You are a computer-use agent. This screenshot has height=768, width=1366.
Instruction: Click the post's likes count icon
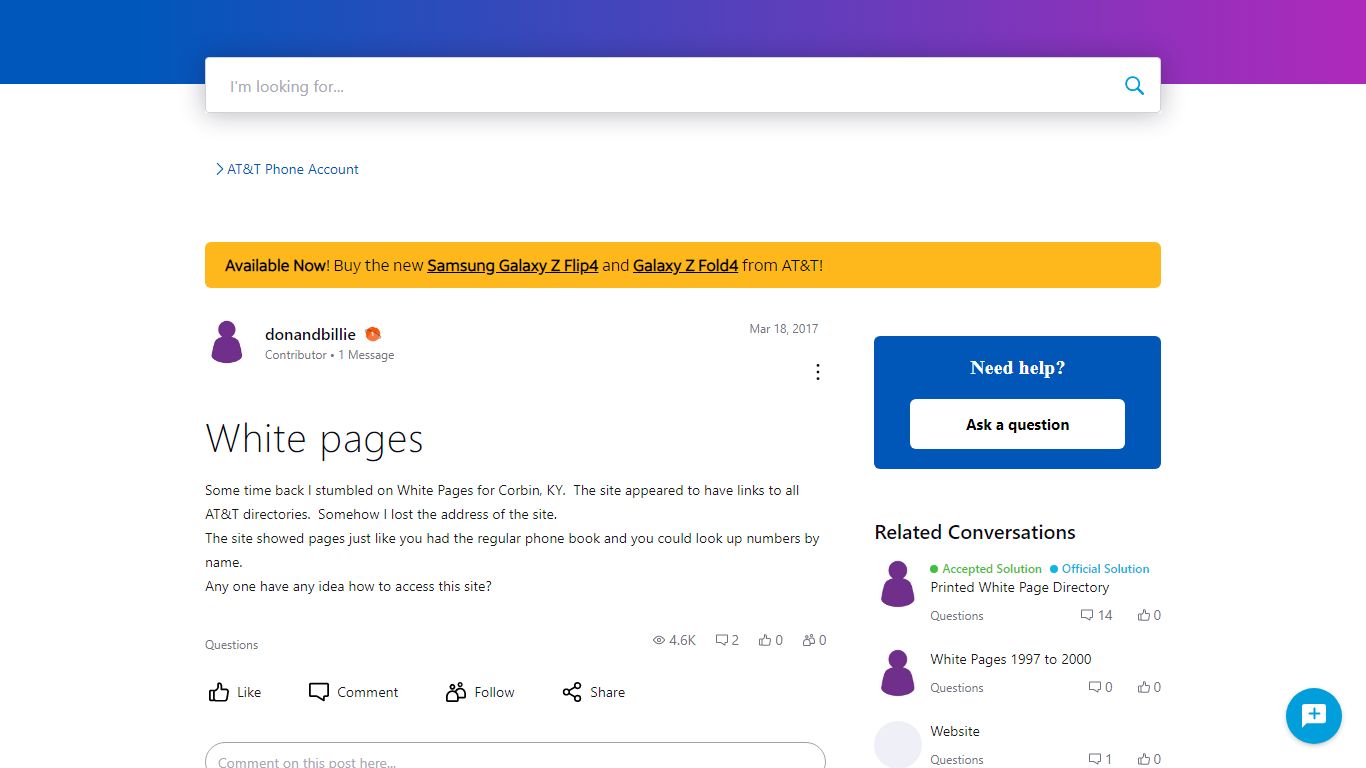[x=765, y=640]
